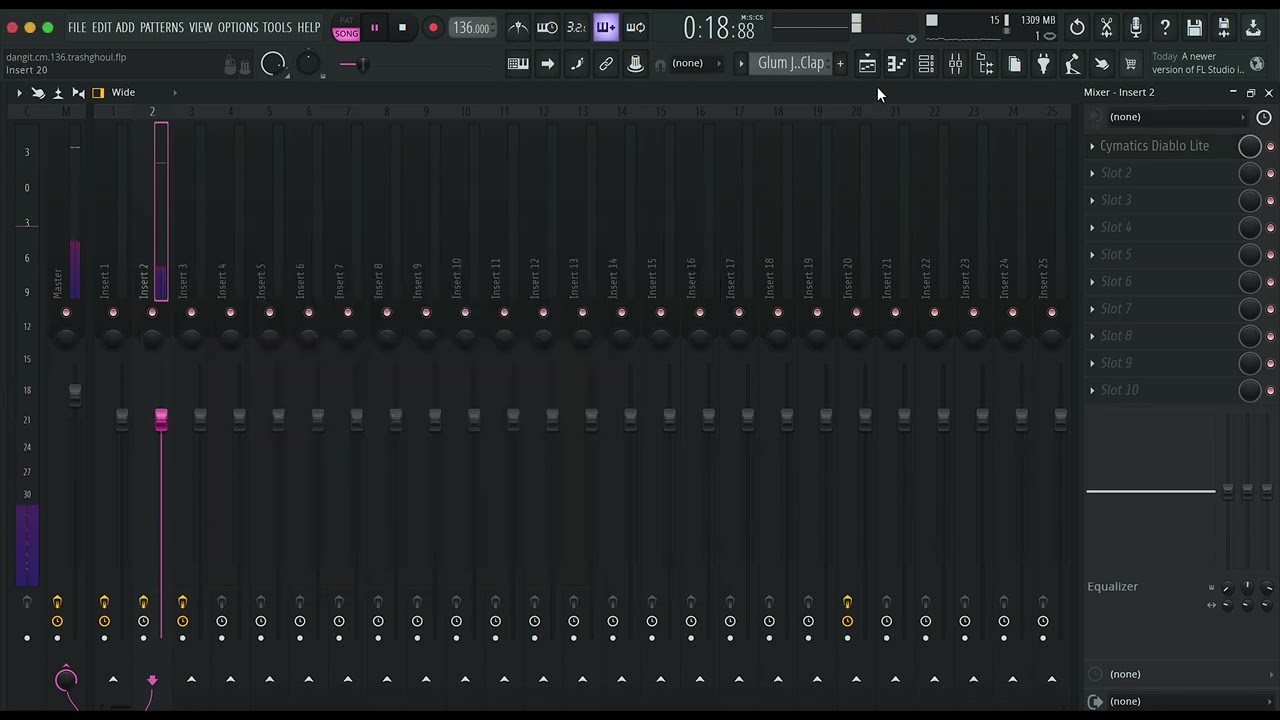Screen dimensions: 1280x720
Task: Open the FILE menu
Action: point(77,28)
